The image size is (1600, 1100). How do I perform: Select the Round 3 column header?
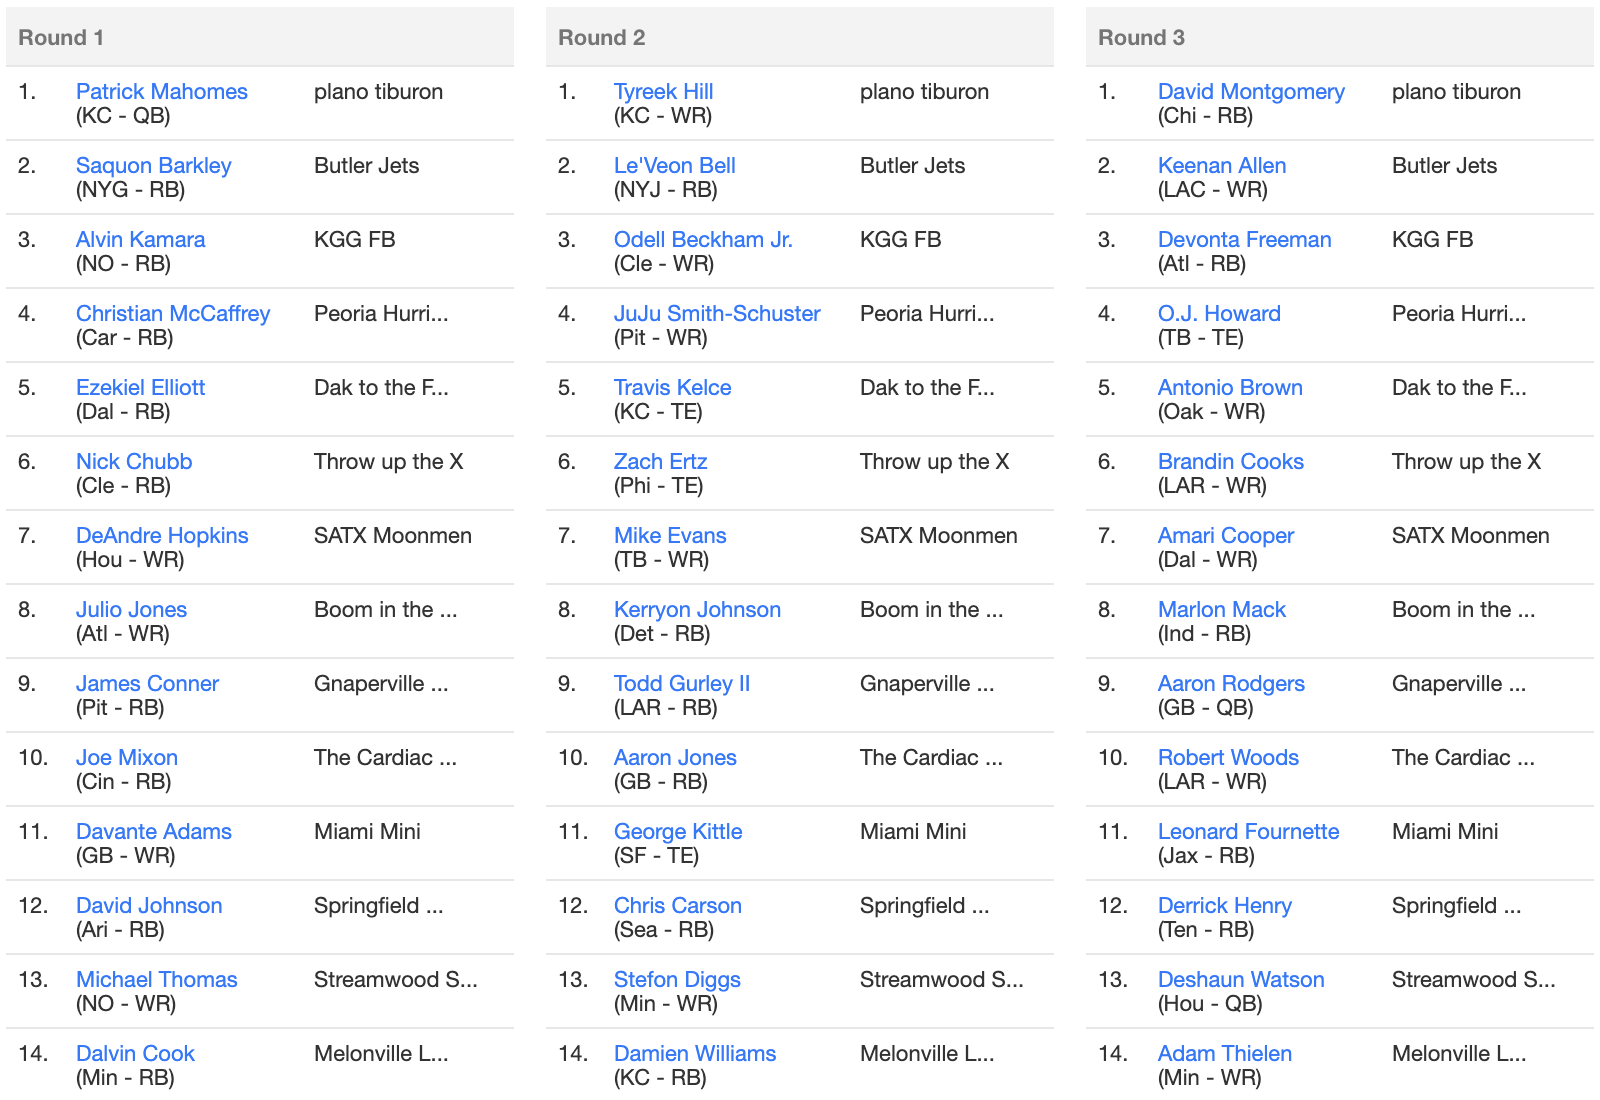1340,37
